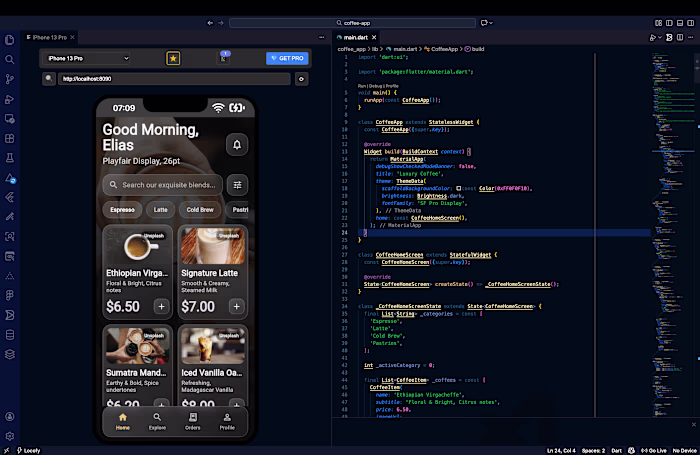This screenshot has width=700, height=455.
Task: Select the Cold Brew category chip
Action: 200,209
